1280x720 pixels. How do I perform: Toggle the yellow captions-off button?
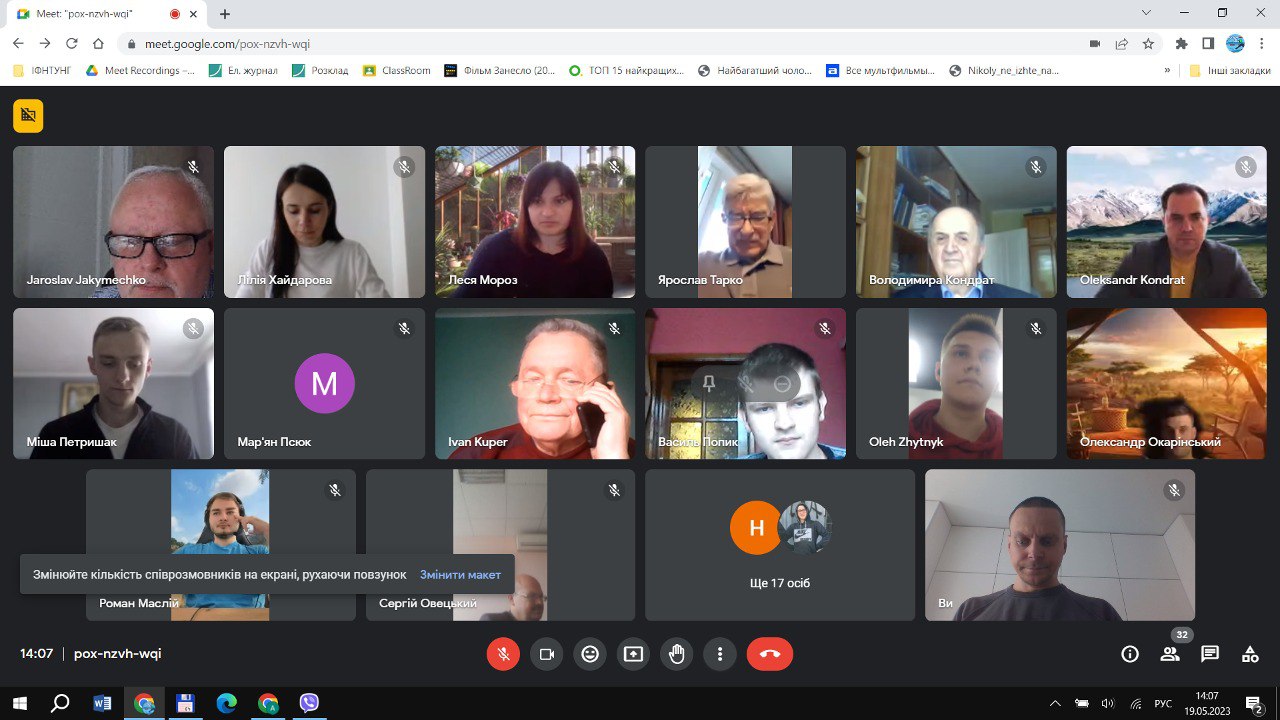pos(28,116)
